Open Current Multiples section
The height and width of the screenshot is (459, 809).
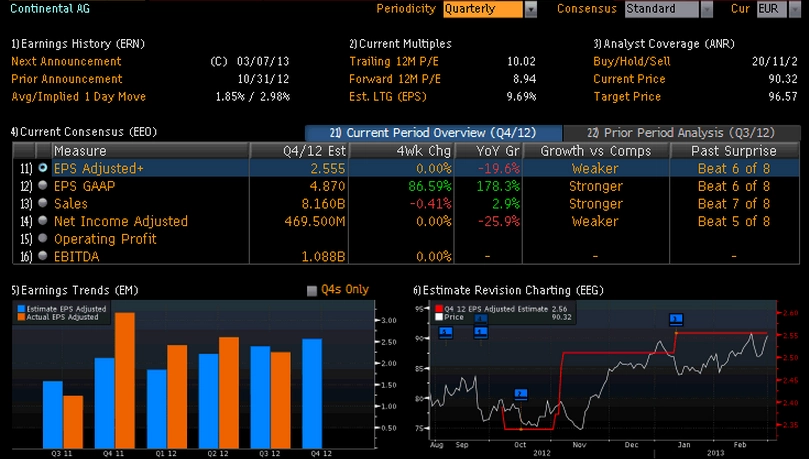pyautogui.click(x=400, y=44)
